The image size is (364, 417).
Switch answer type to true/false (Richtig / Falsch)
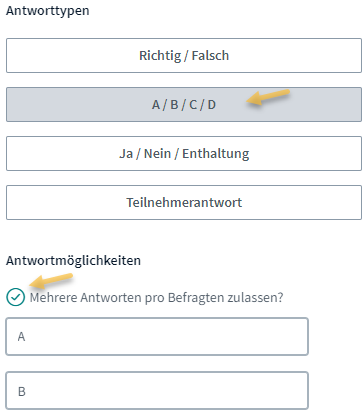click(184, 55)
